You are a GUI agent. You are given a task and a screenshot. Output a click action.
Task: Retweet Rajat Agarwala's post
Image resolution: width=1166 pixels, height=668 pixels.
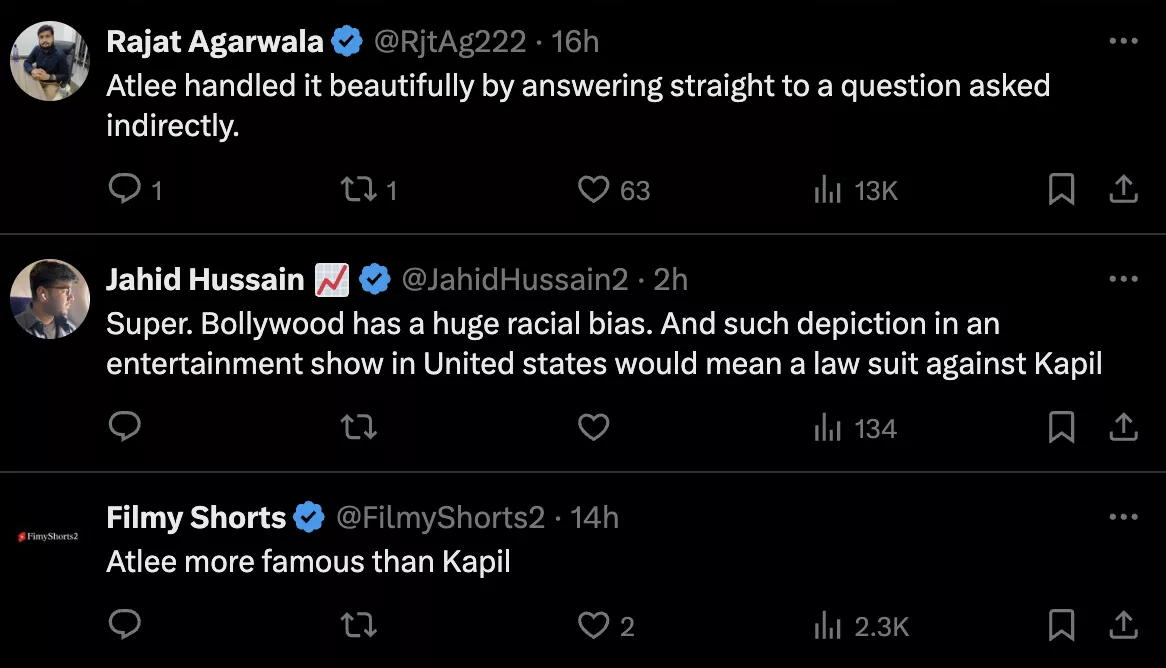click(358, 189)
